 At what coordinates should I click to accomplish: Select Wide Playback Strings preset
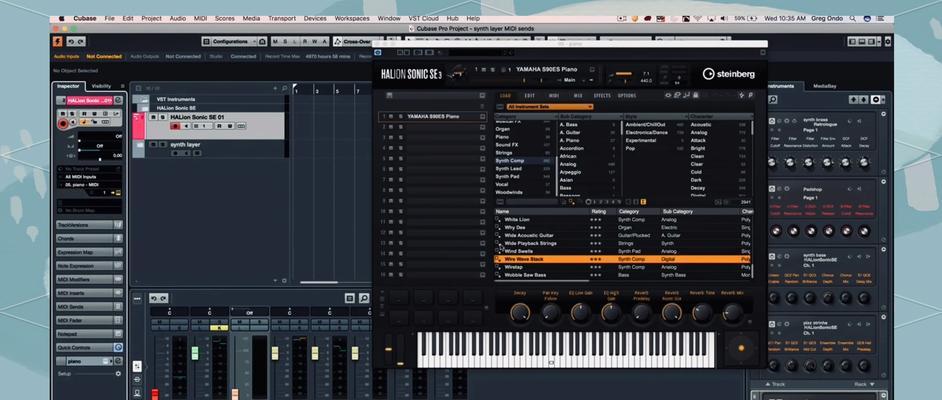(x=530, y=243)
